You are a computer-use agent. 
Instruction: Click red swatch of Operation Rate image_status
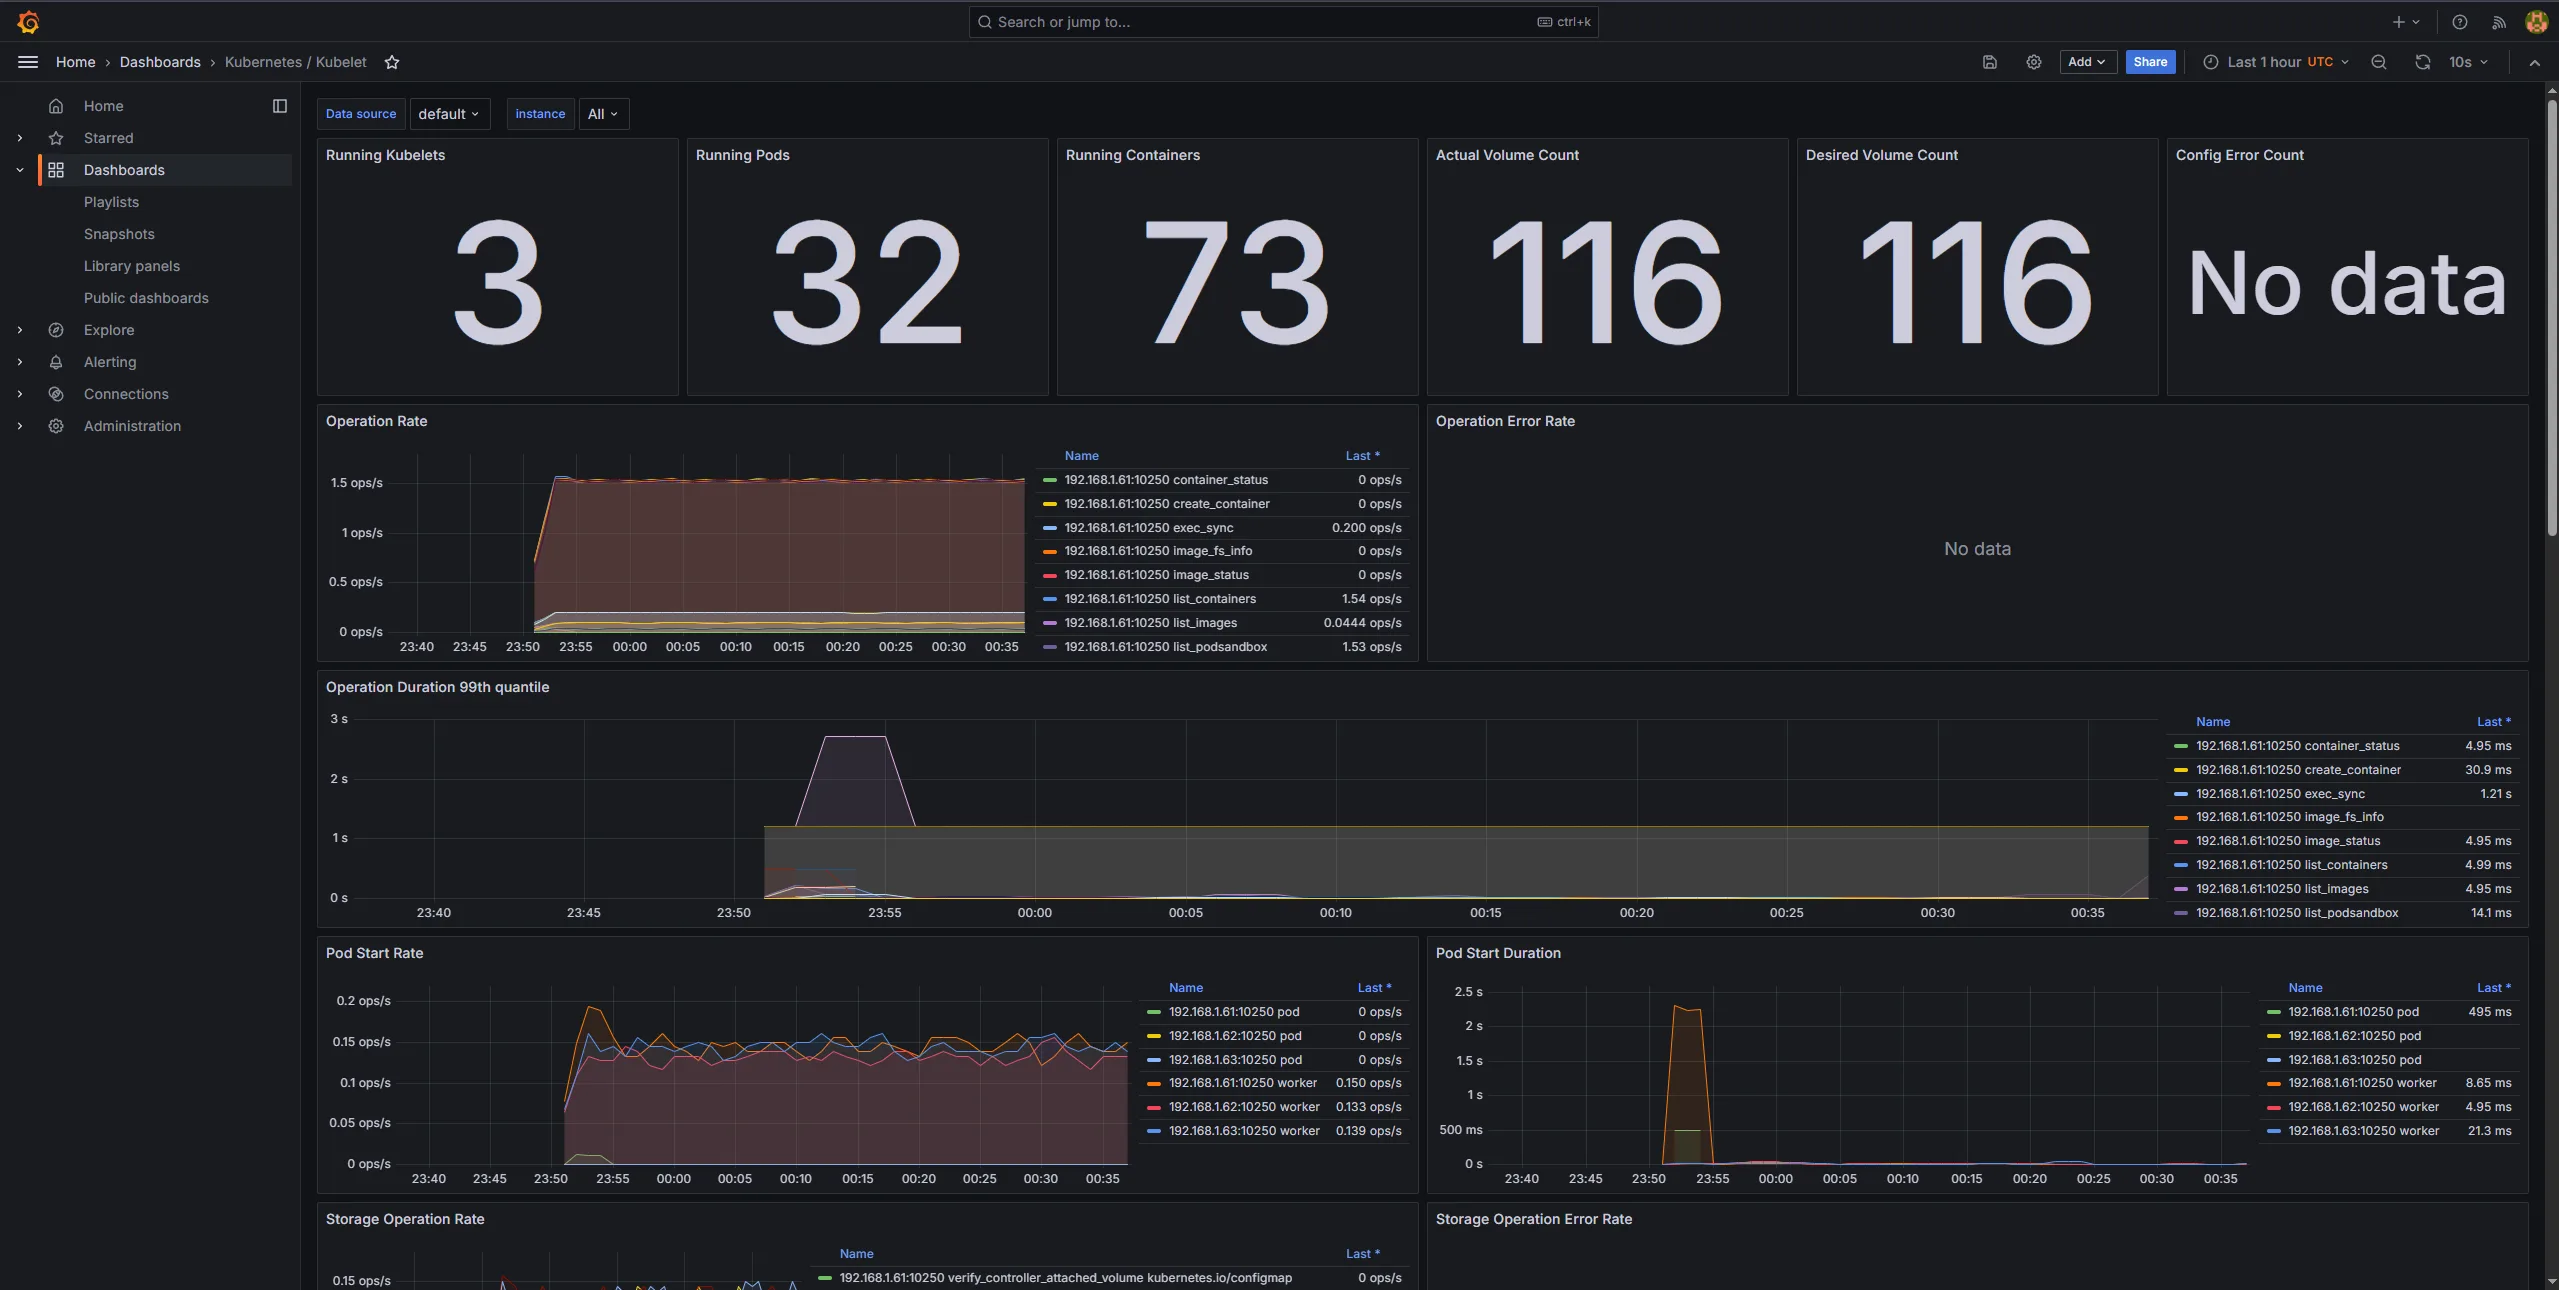1050,575
